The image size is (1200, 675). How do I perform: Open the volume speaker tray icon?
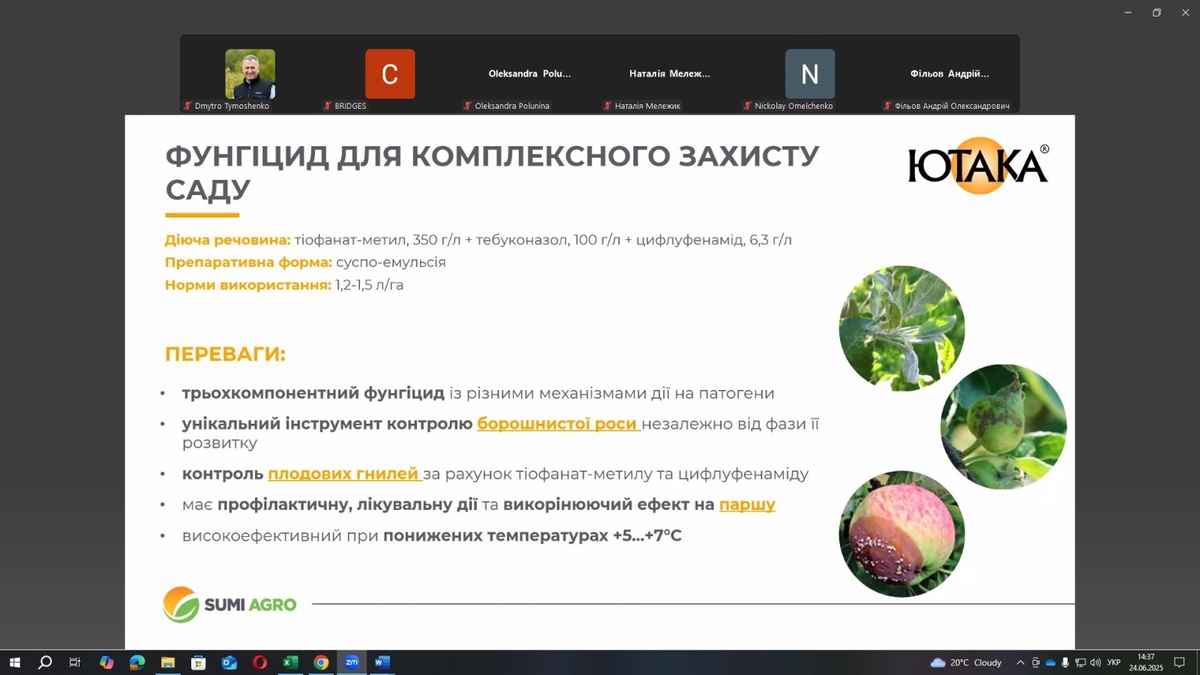1095,662
